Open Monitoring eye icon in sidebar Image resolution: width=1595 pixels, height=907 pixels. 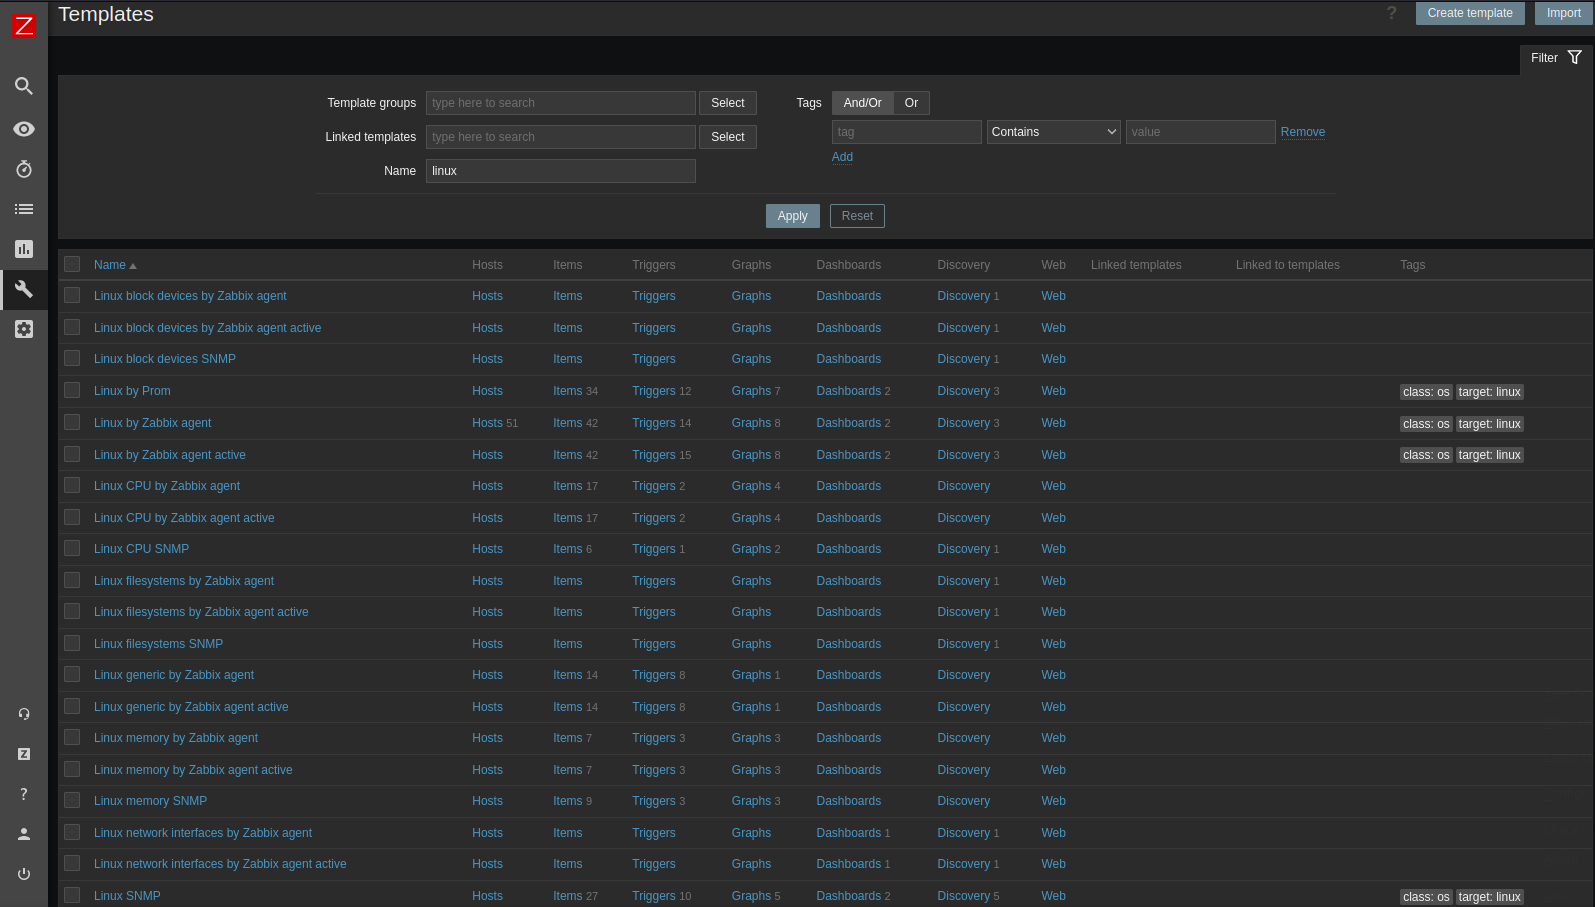pos(24,129)
